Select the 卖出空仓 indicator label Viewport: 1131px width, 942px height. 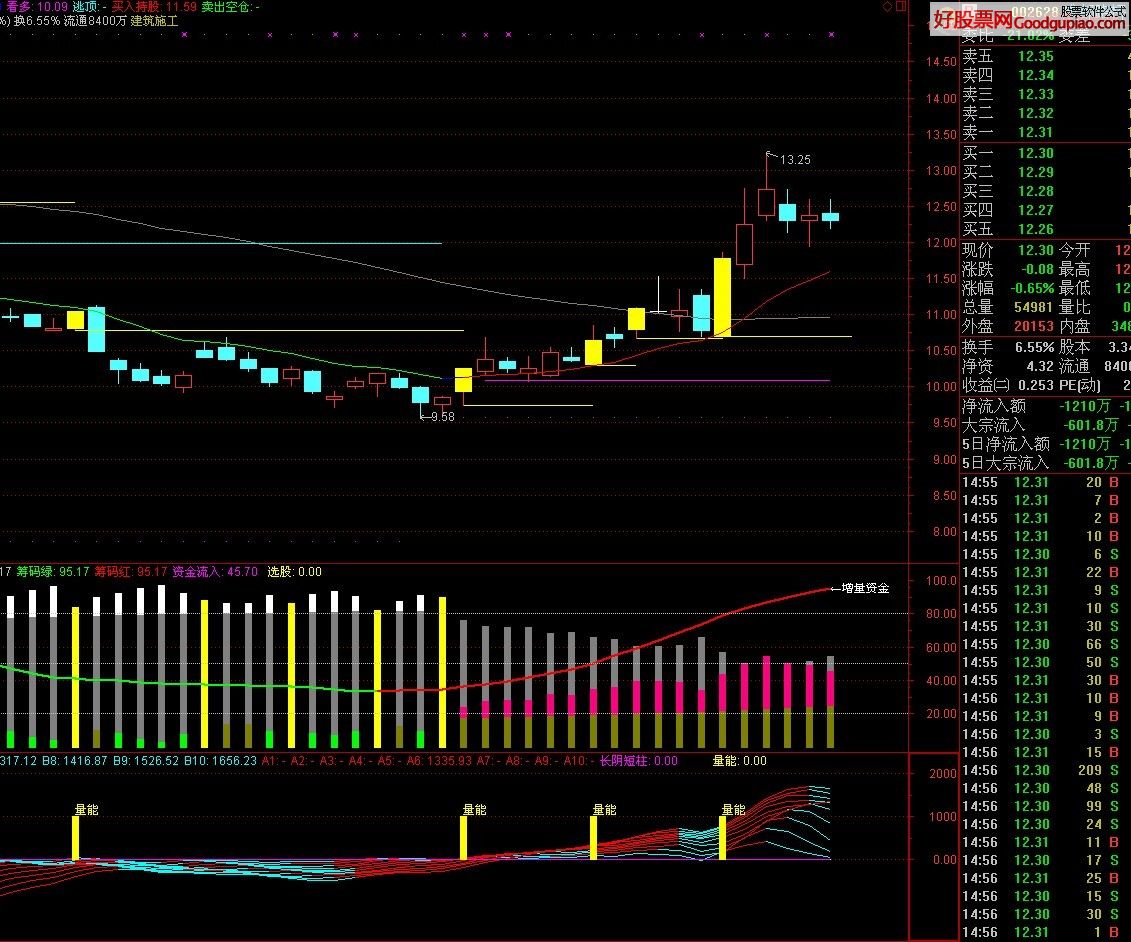coord(230,6)
